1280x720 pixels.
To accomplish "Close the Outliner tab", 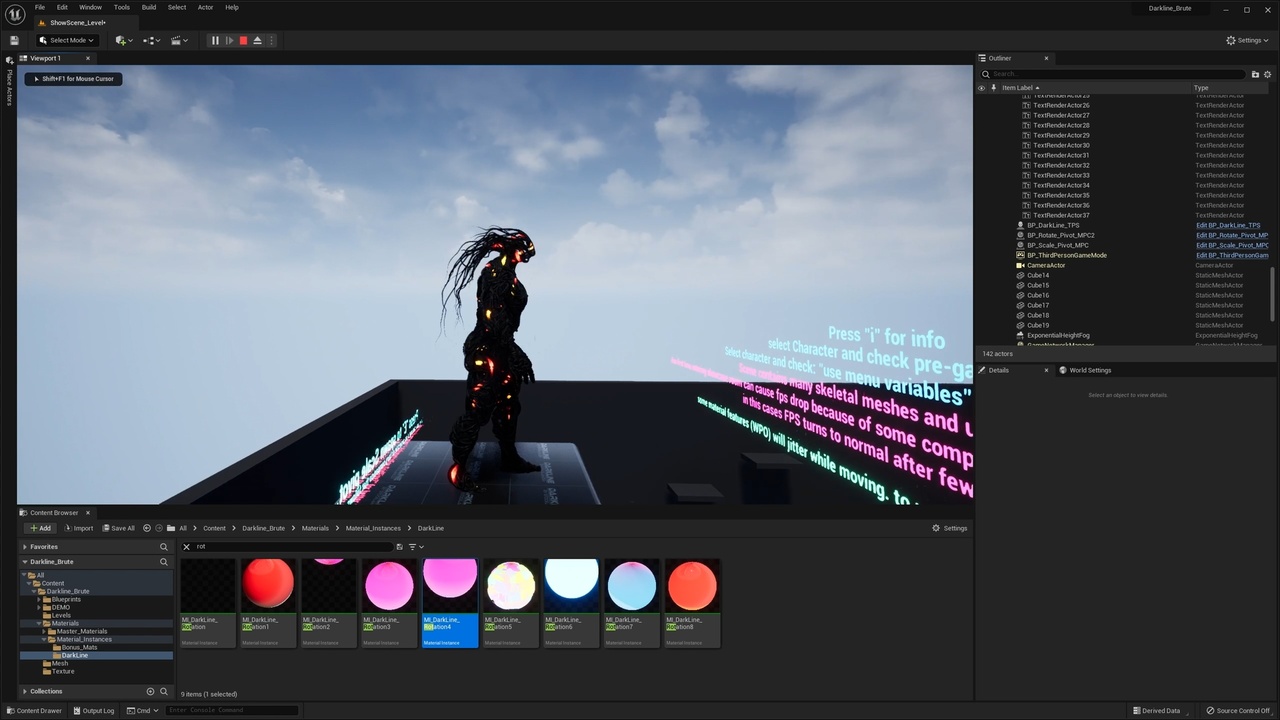I will 1046,58.
